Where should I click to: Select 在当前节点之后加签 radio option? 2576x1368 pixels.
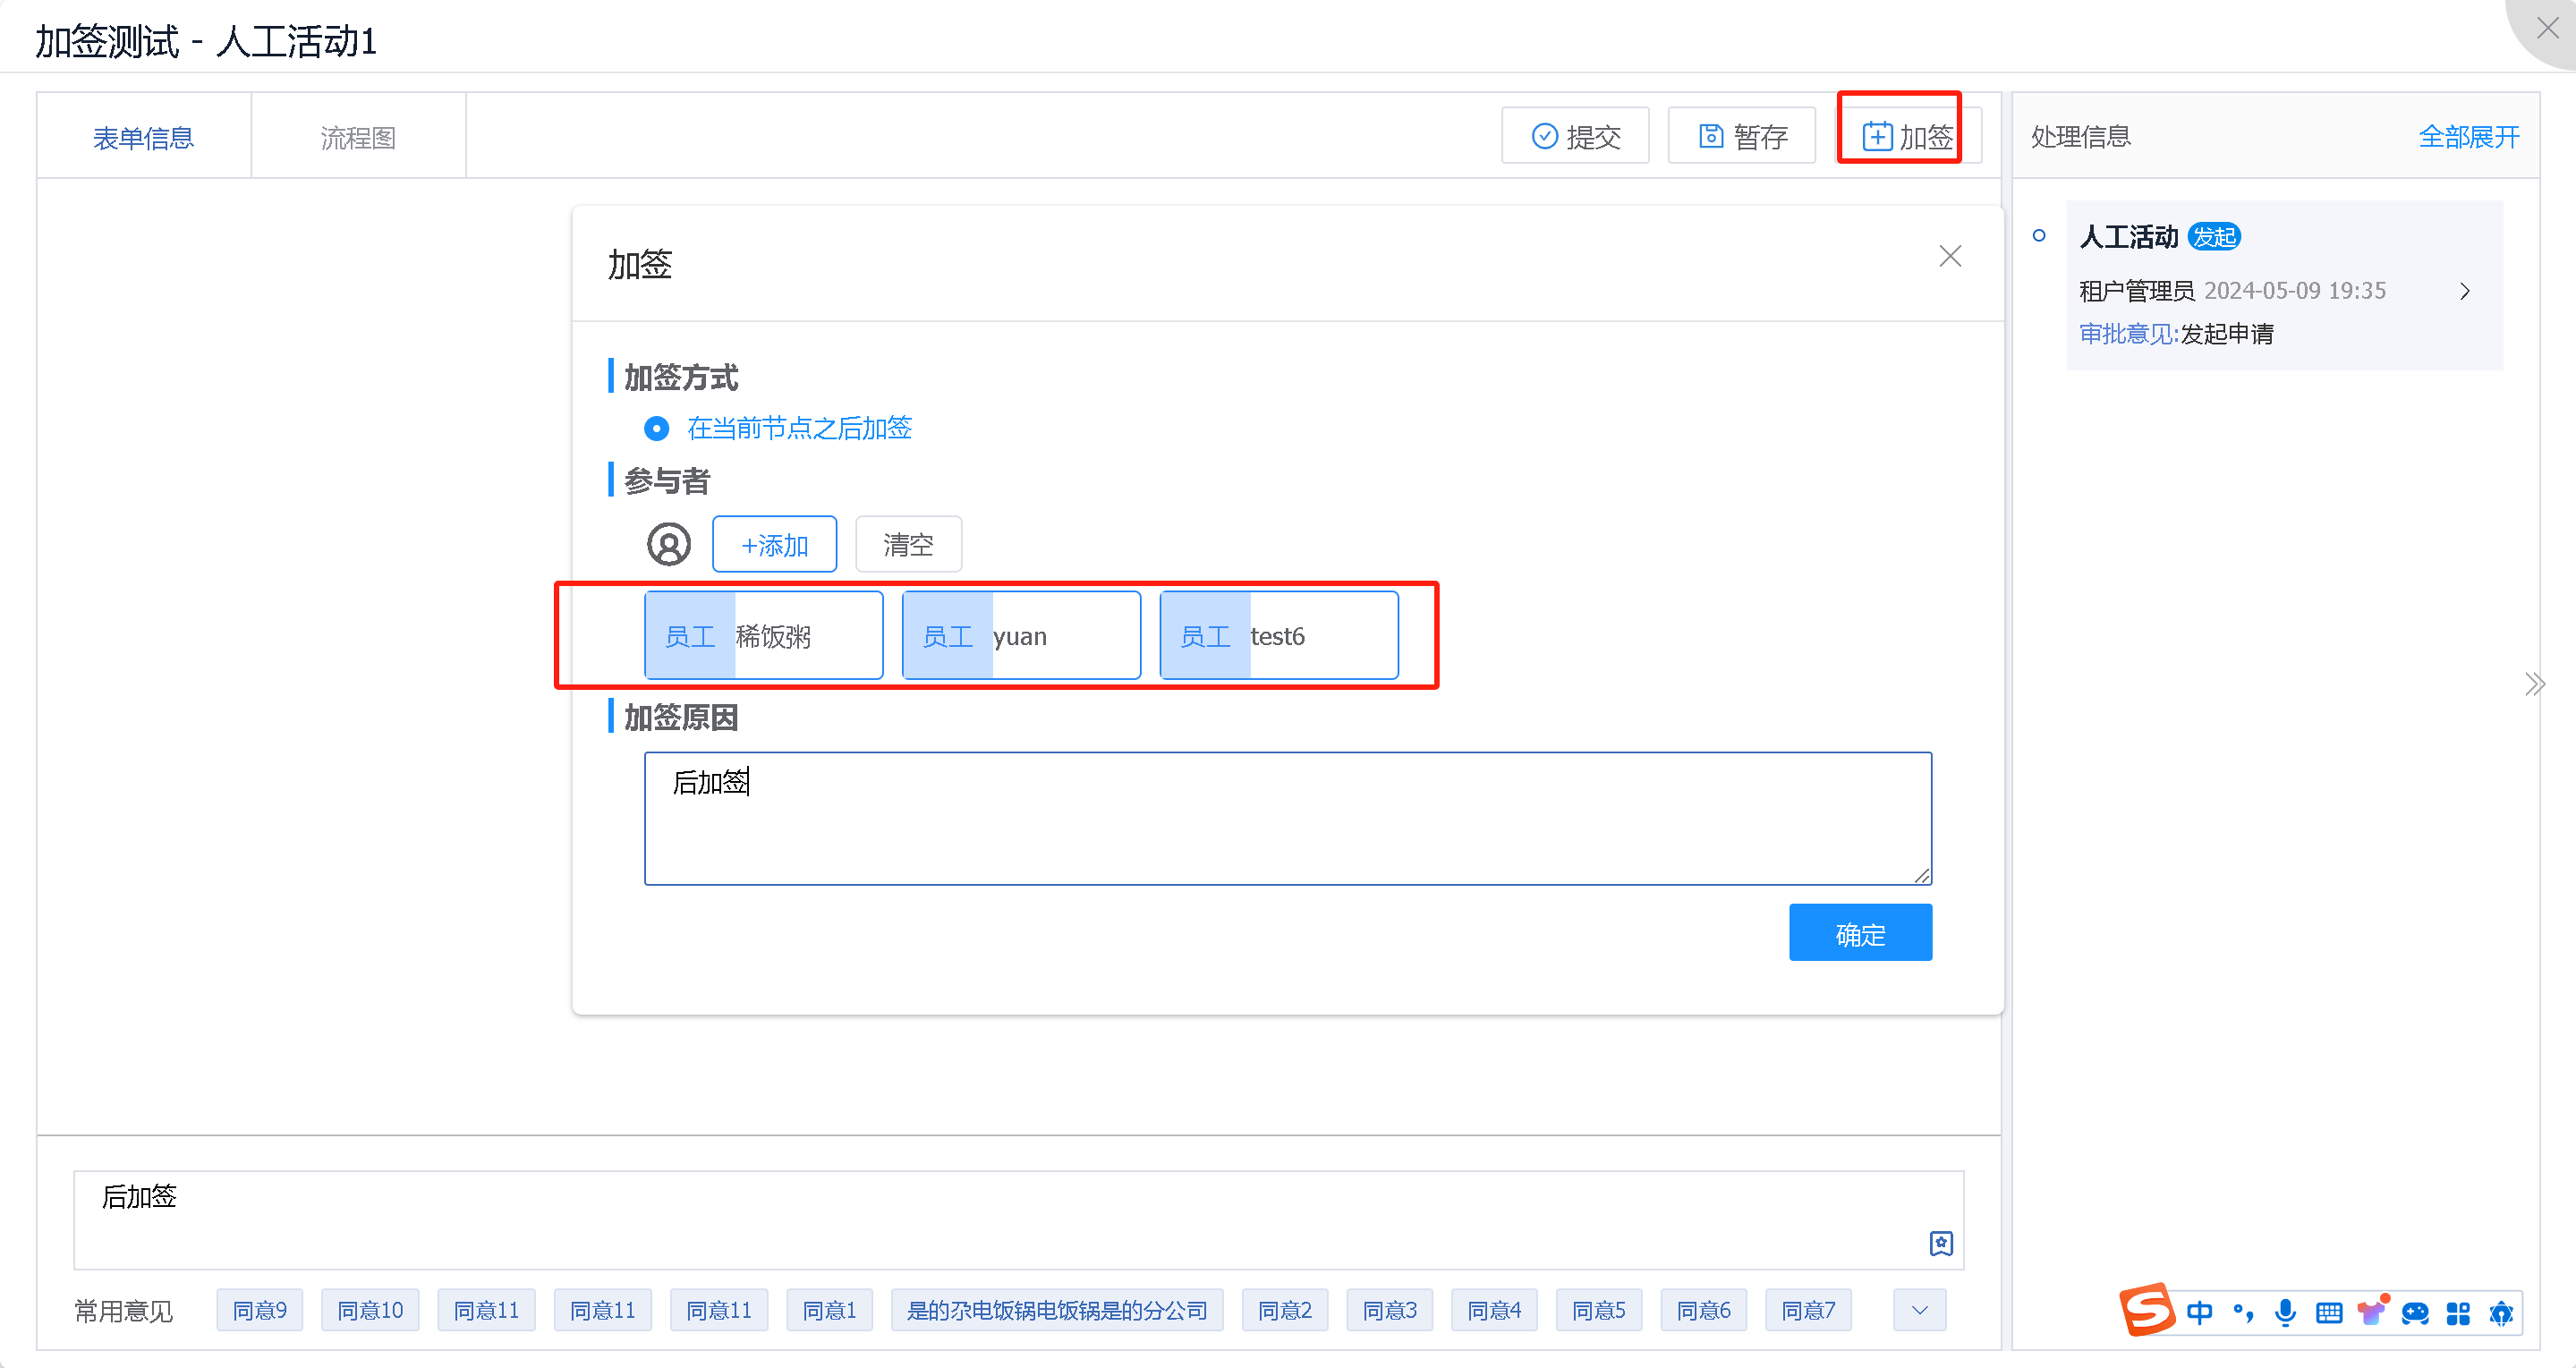[x=656, y=429]
